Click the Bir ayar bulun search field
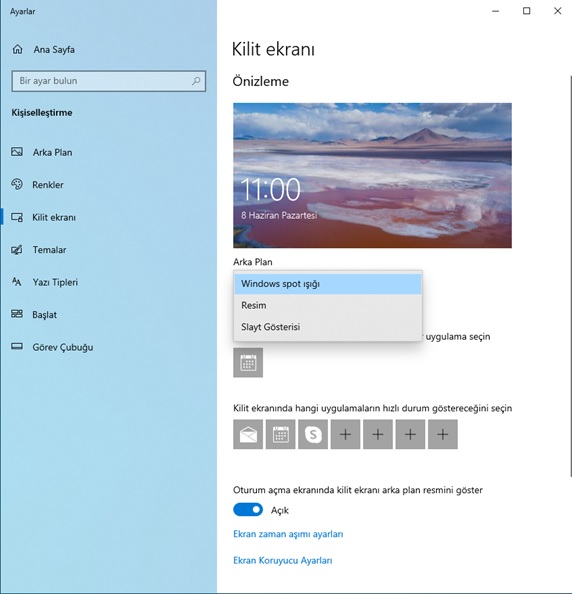The height and width of the screenshot is (594, 572). [109, 81]
